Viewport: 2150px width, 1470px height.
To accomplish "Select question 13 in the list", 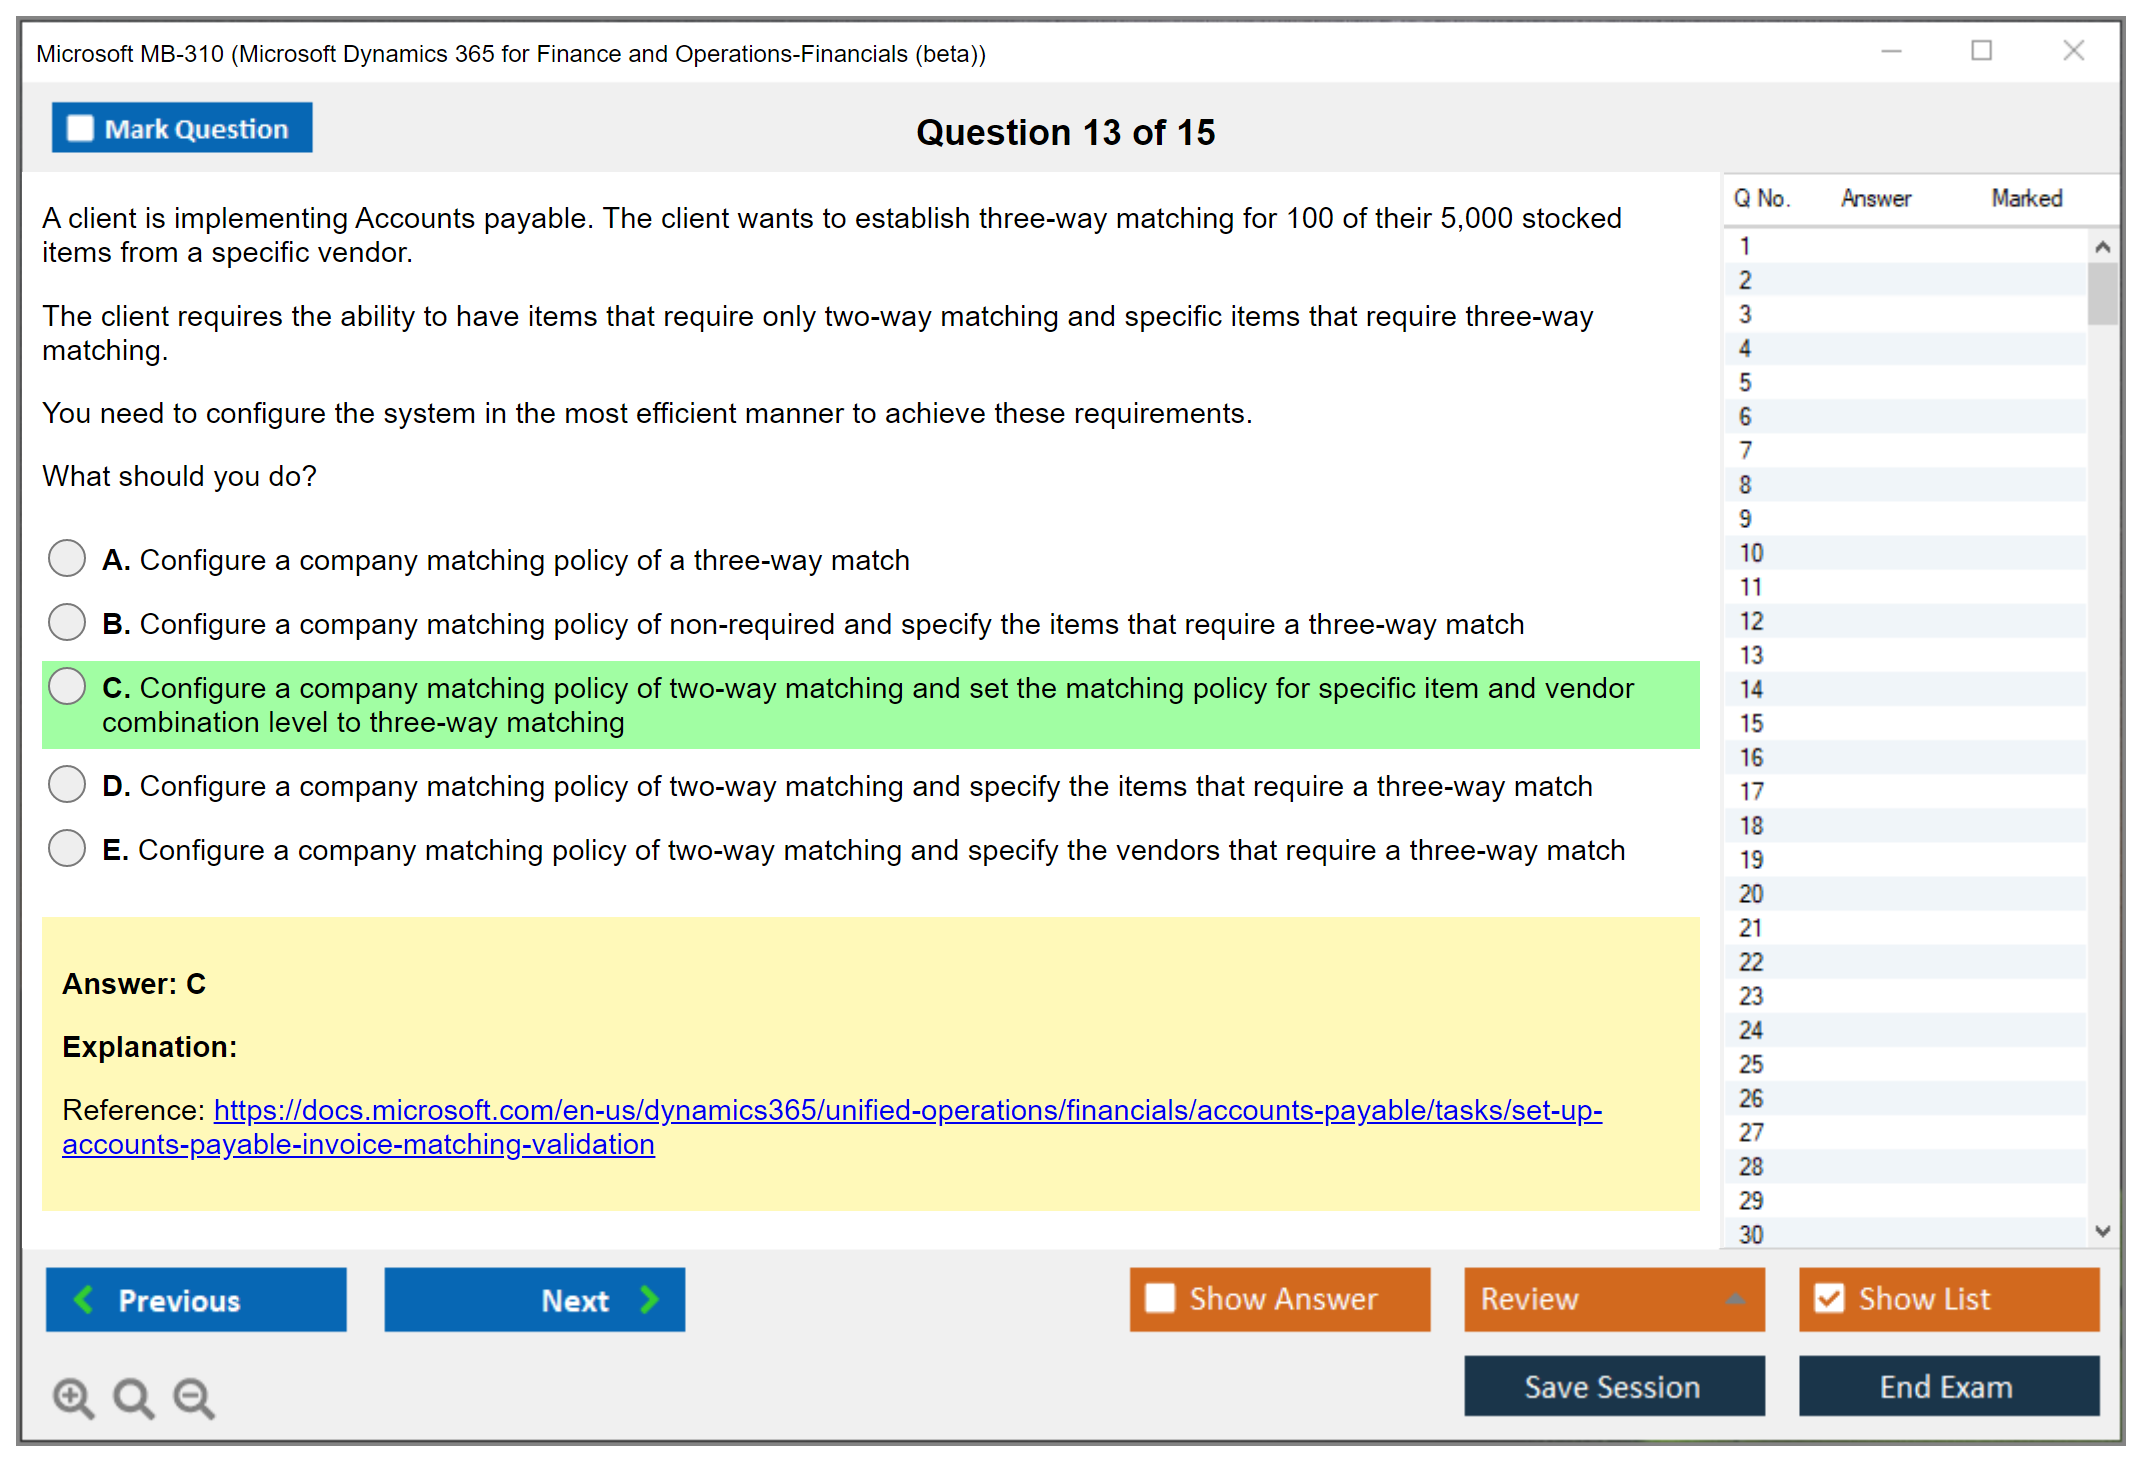I will pos(1751,655).
